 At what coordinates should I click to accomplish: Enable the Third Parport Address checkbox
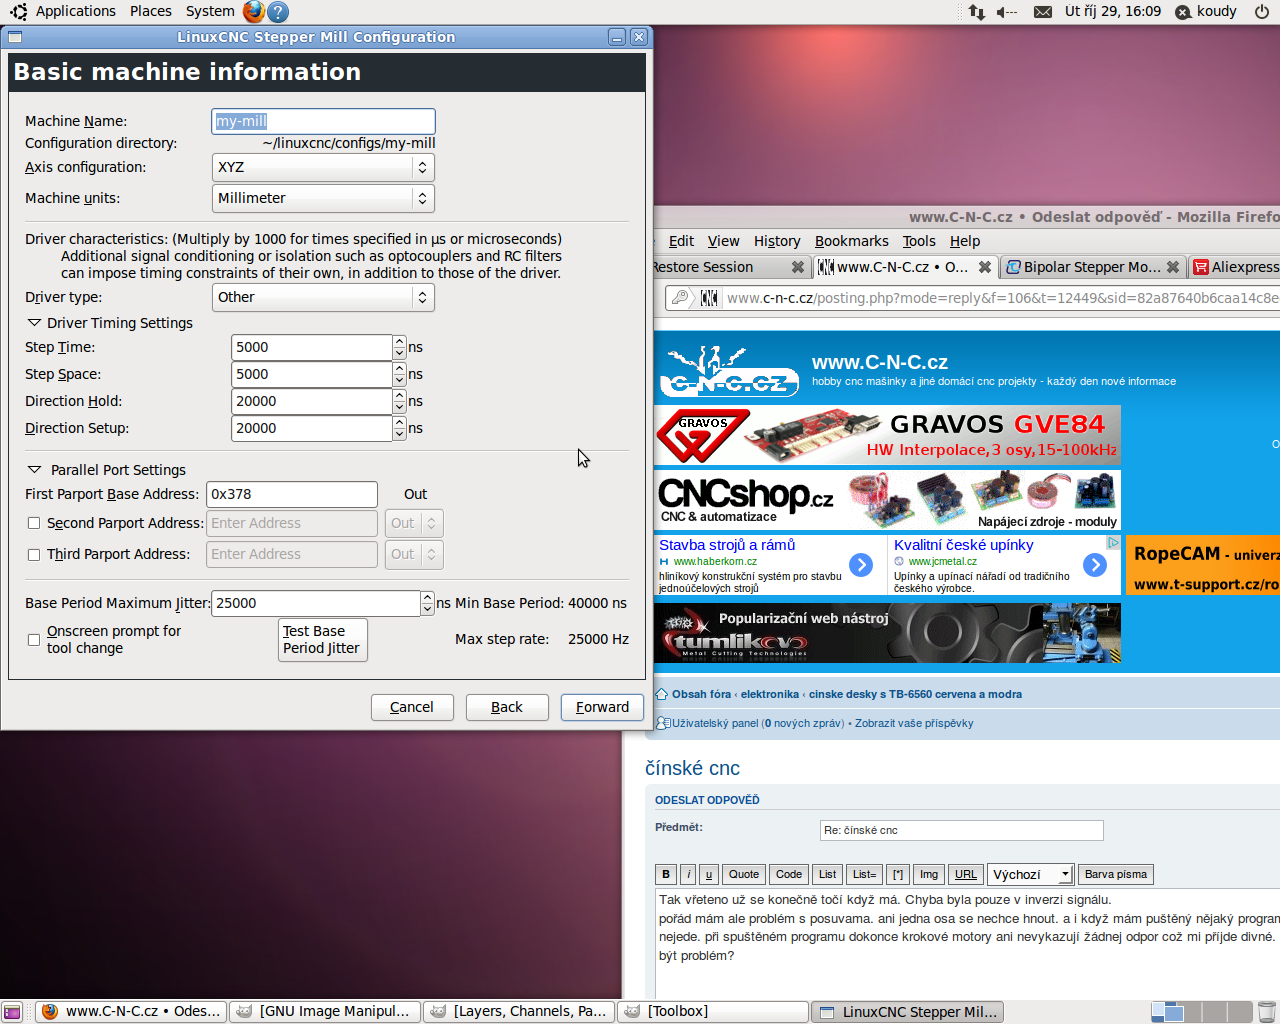(34, 554)
